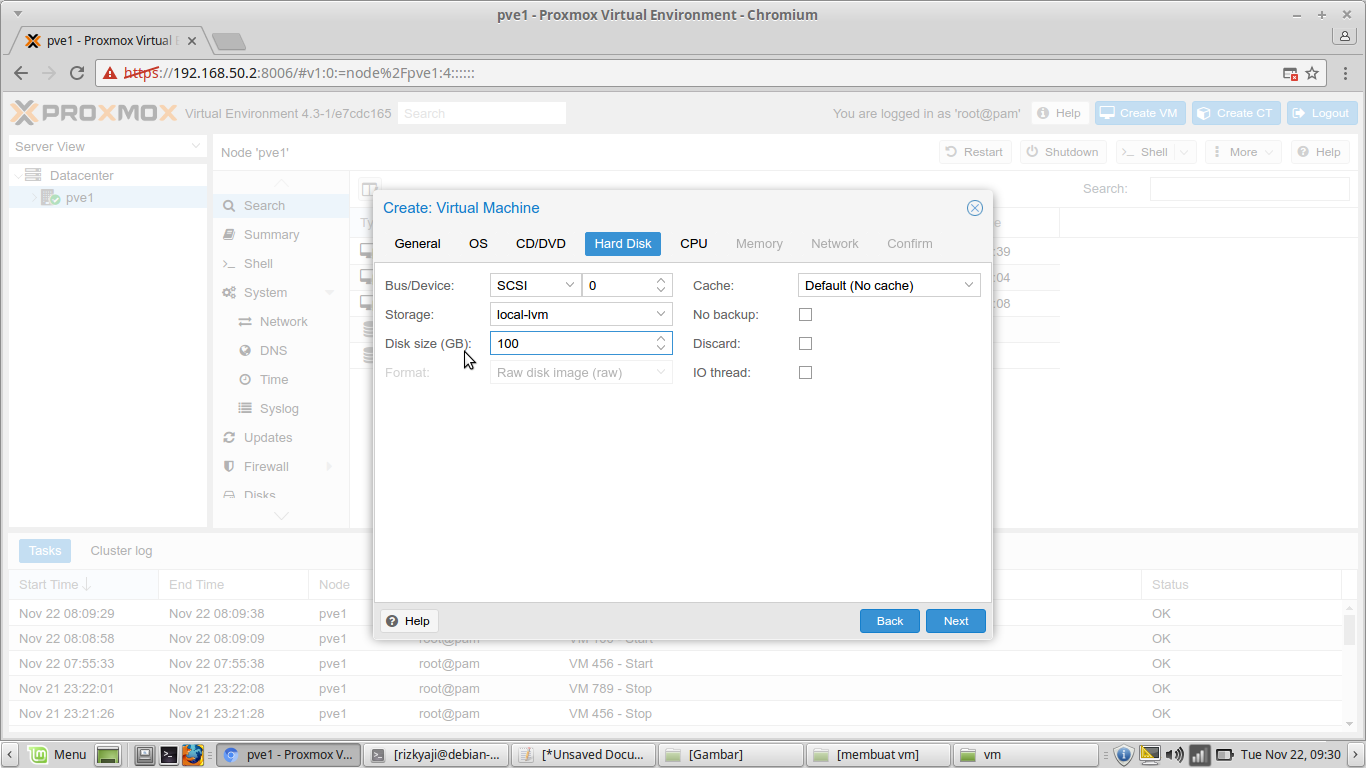Switch to the OS tab

pos(479,244)
